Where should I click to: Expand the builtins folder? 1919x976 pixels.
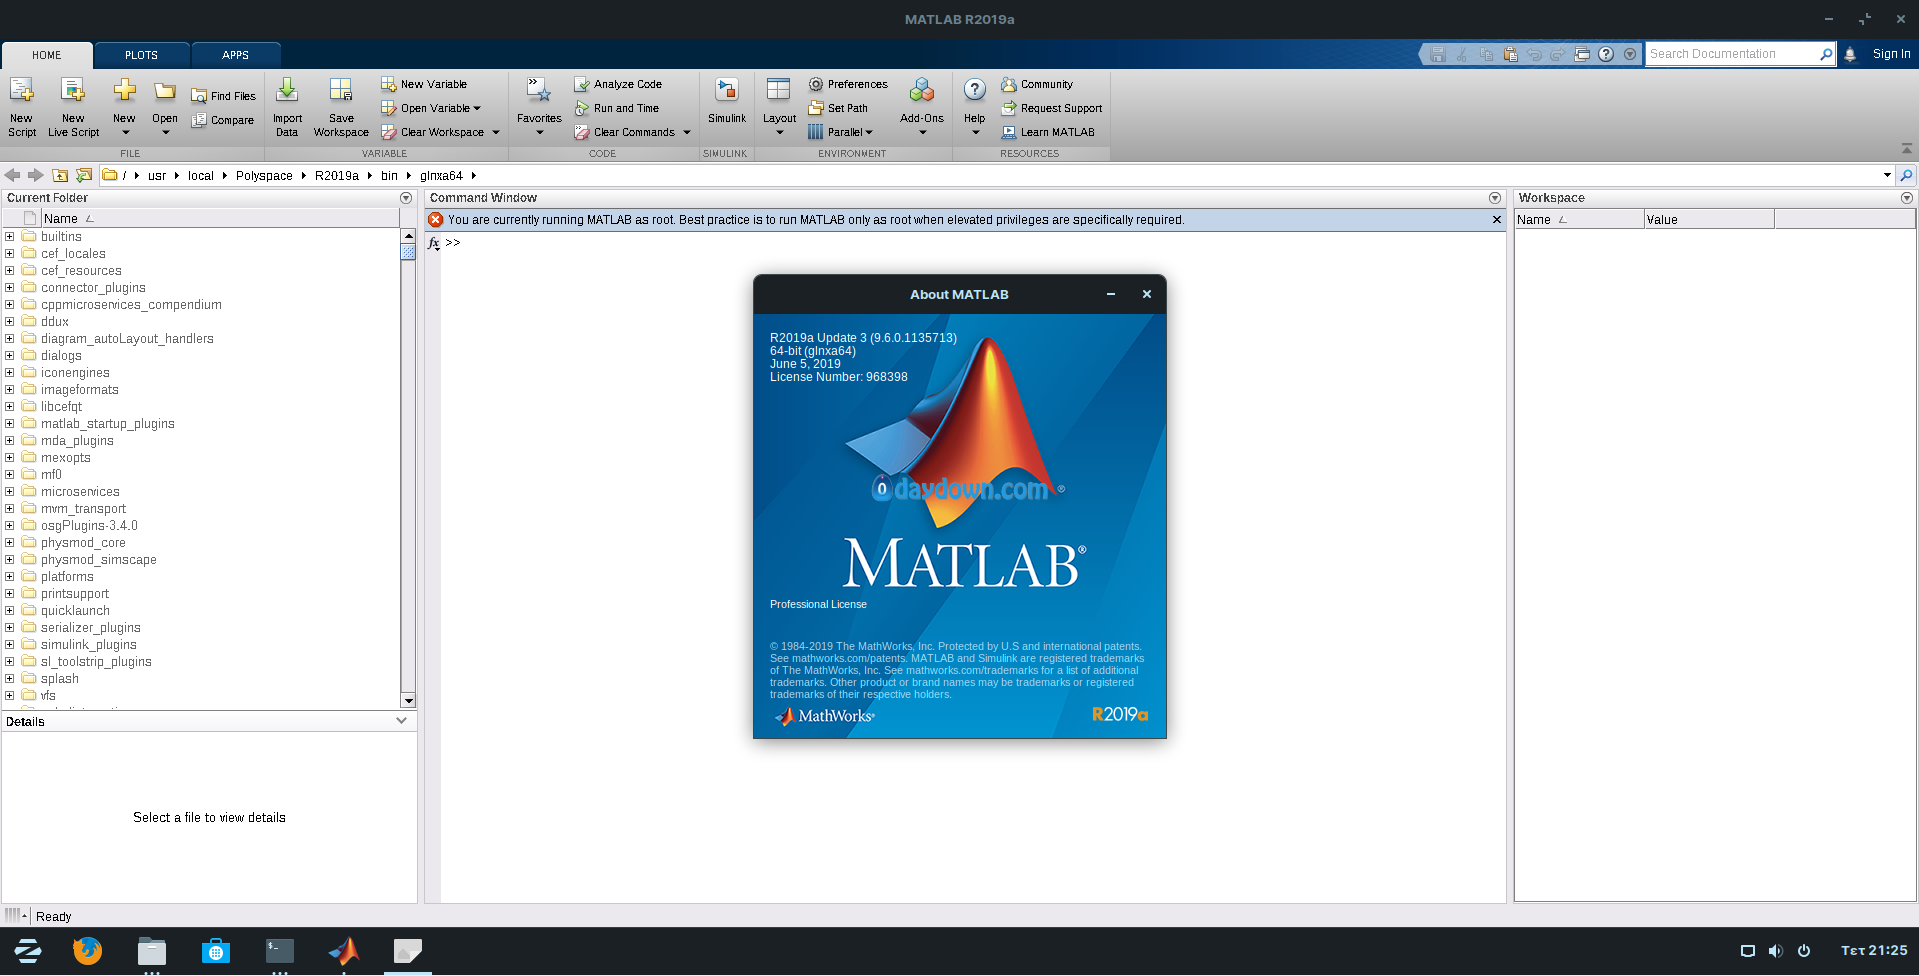tap(9, 237)
